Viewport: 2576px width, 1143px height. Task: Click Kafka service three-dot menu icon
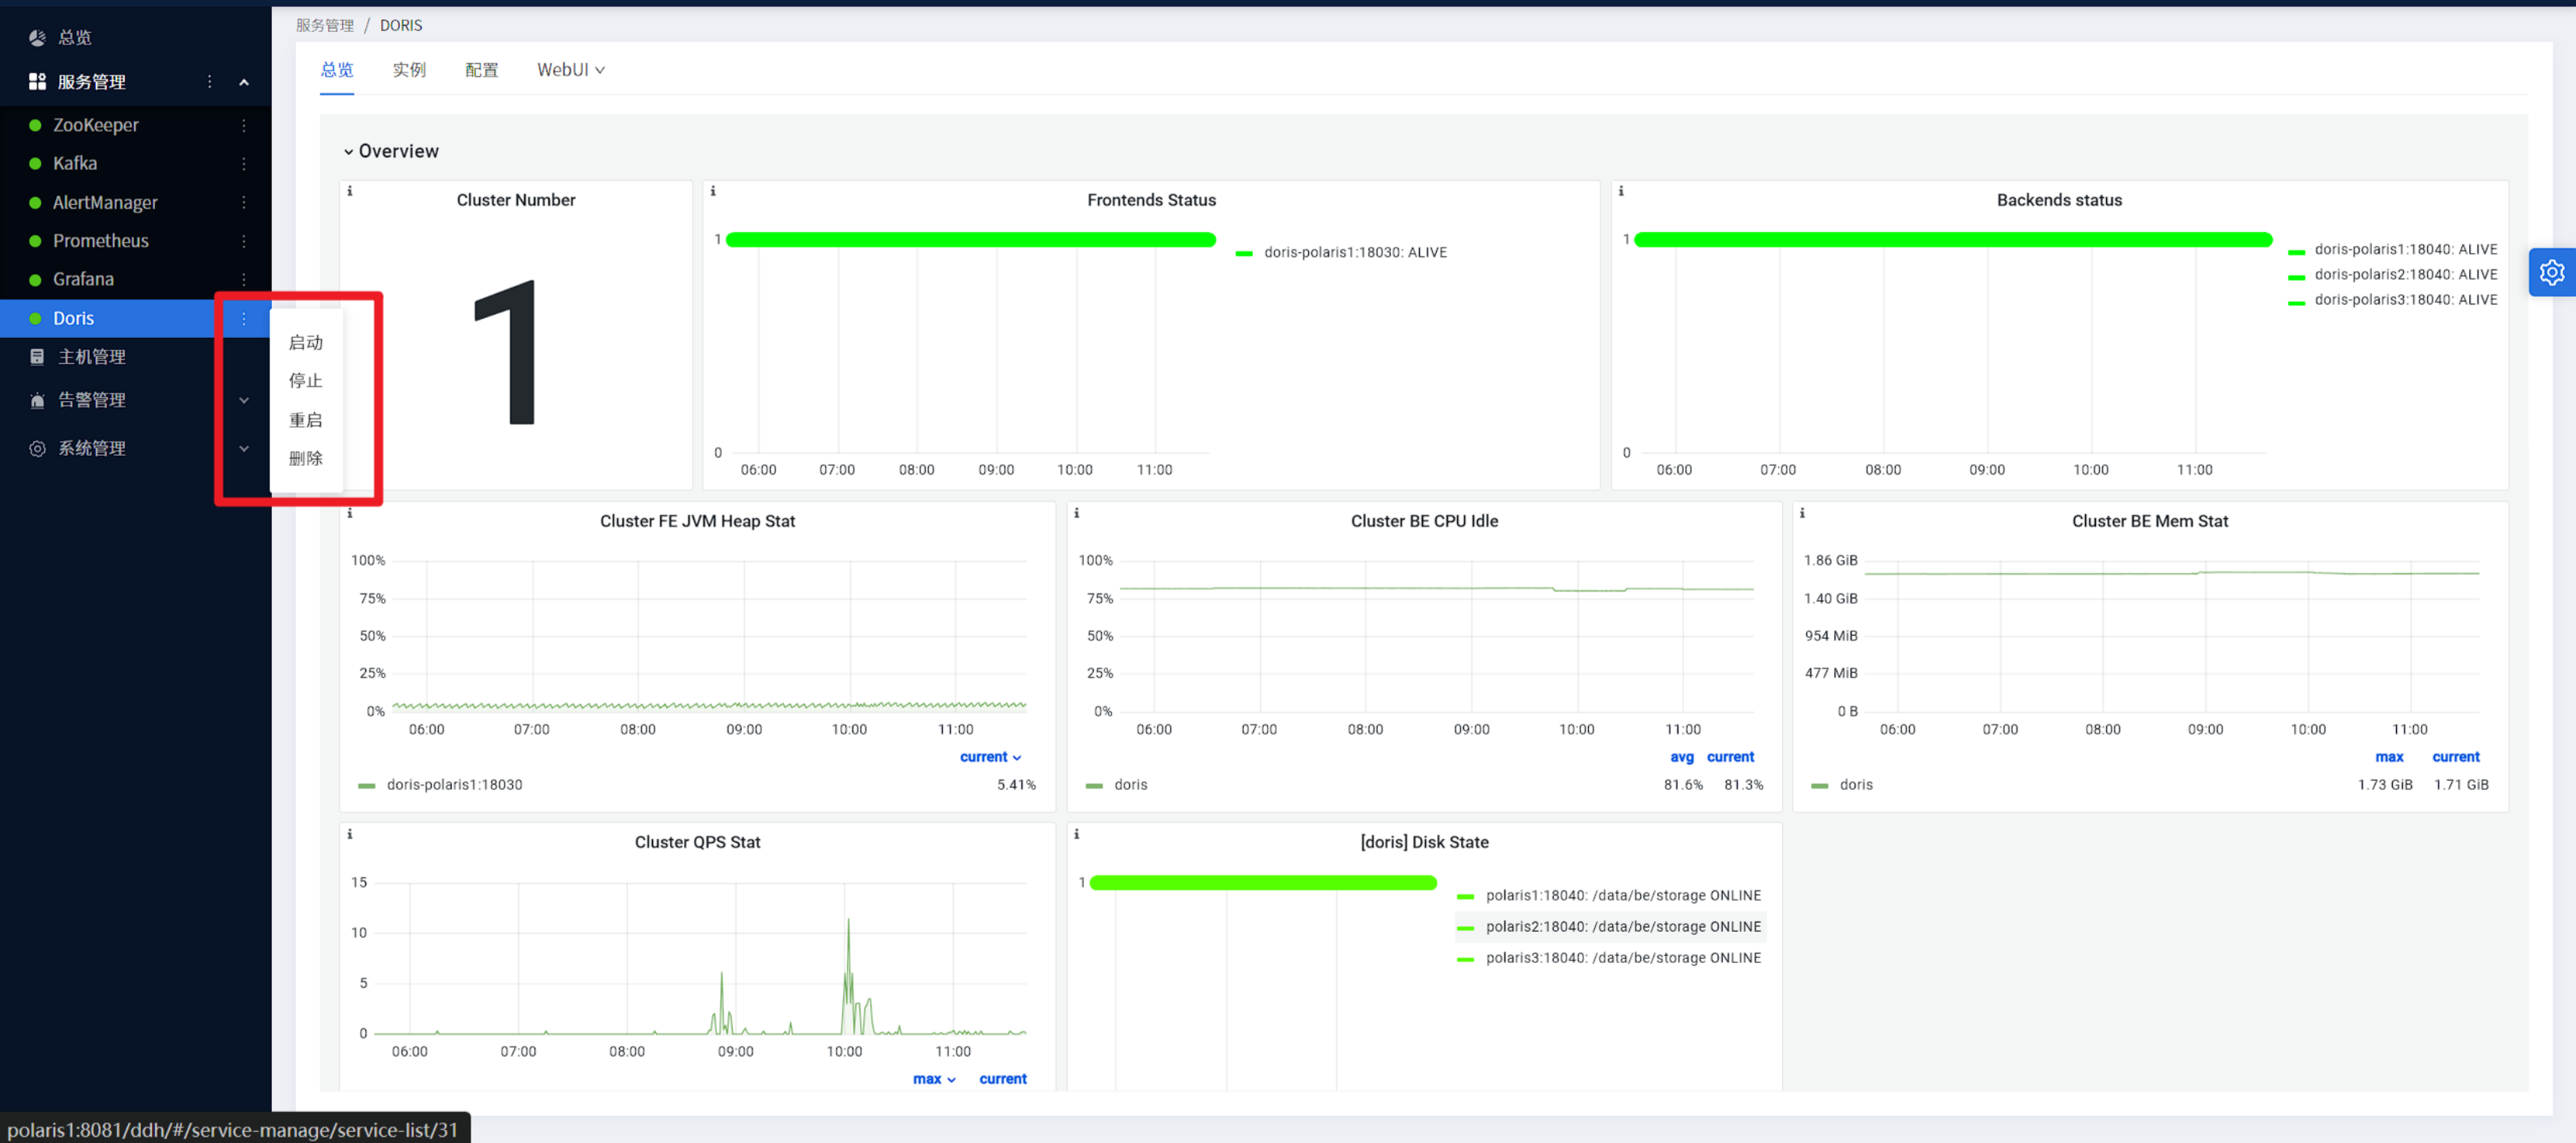[x=243, y=163]
